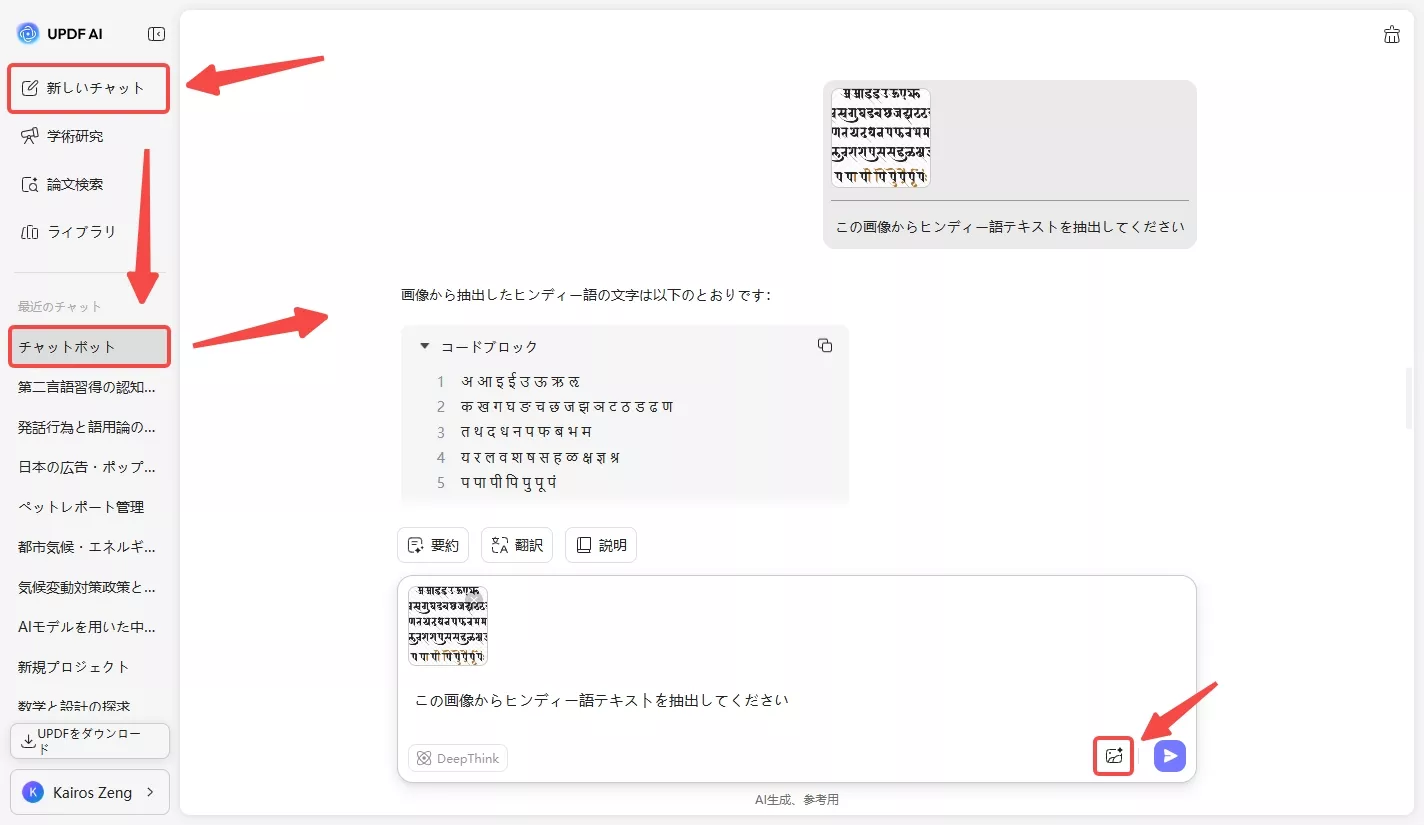This screenshot has width=1424, height=825.
Task: Clear the conversation with the broom icon
Action: [1392, 33]
